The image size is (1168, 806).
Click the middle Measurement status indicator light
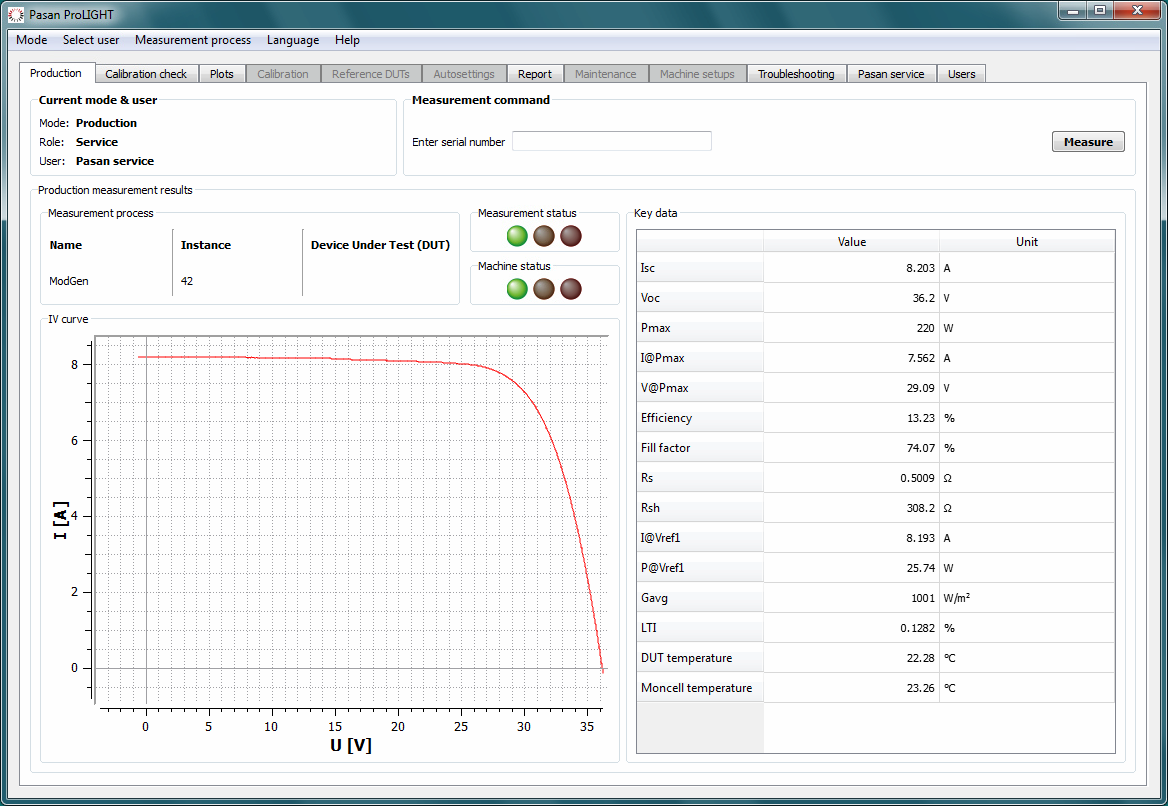(544, 236)
